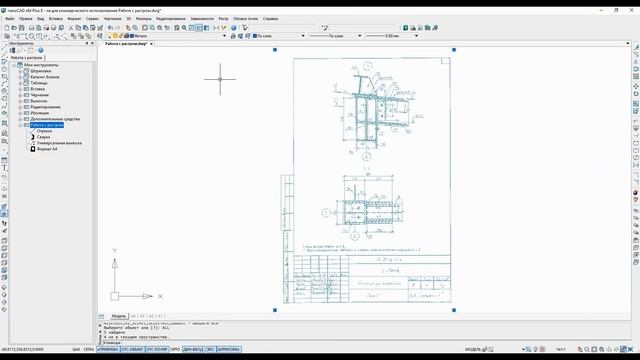Toggle ШАГ snap step mode
The height and width of the screenshot is (360, 640).
[x=76, y=349]
